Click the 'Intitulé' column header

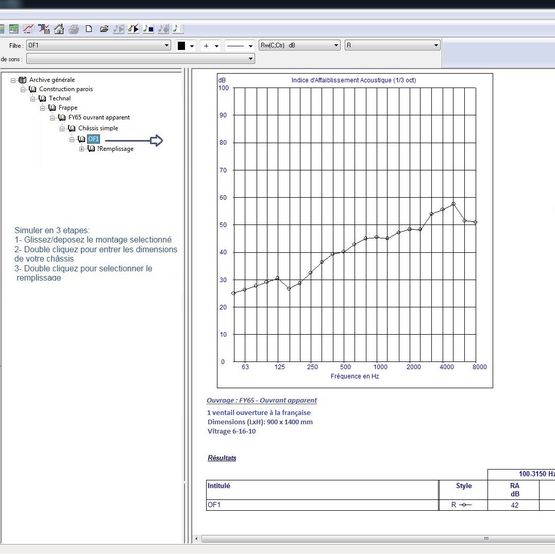click(x=322, y=490)
